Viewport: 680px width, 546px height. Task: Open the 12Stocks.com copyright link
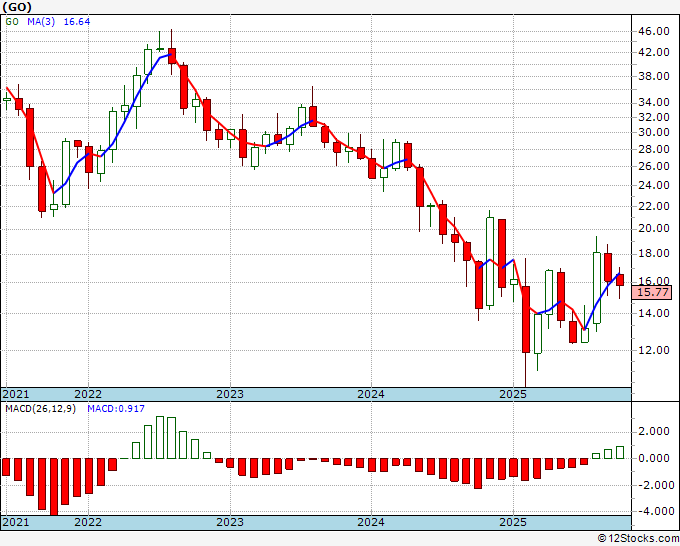pyautogui.click(x=638, y=539)
